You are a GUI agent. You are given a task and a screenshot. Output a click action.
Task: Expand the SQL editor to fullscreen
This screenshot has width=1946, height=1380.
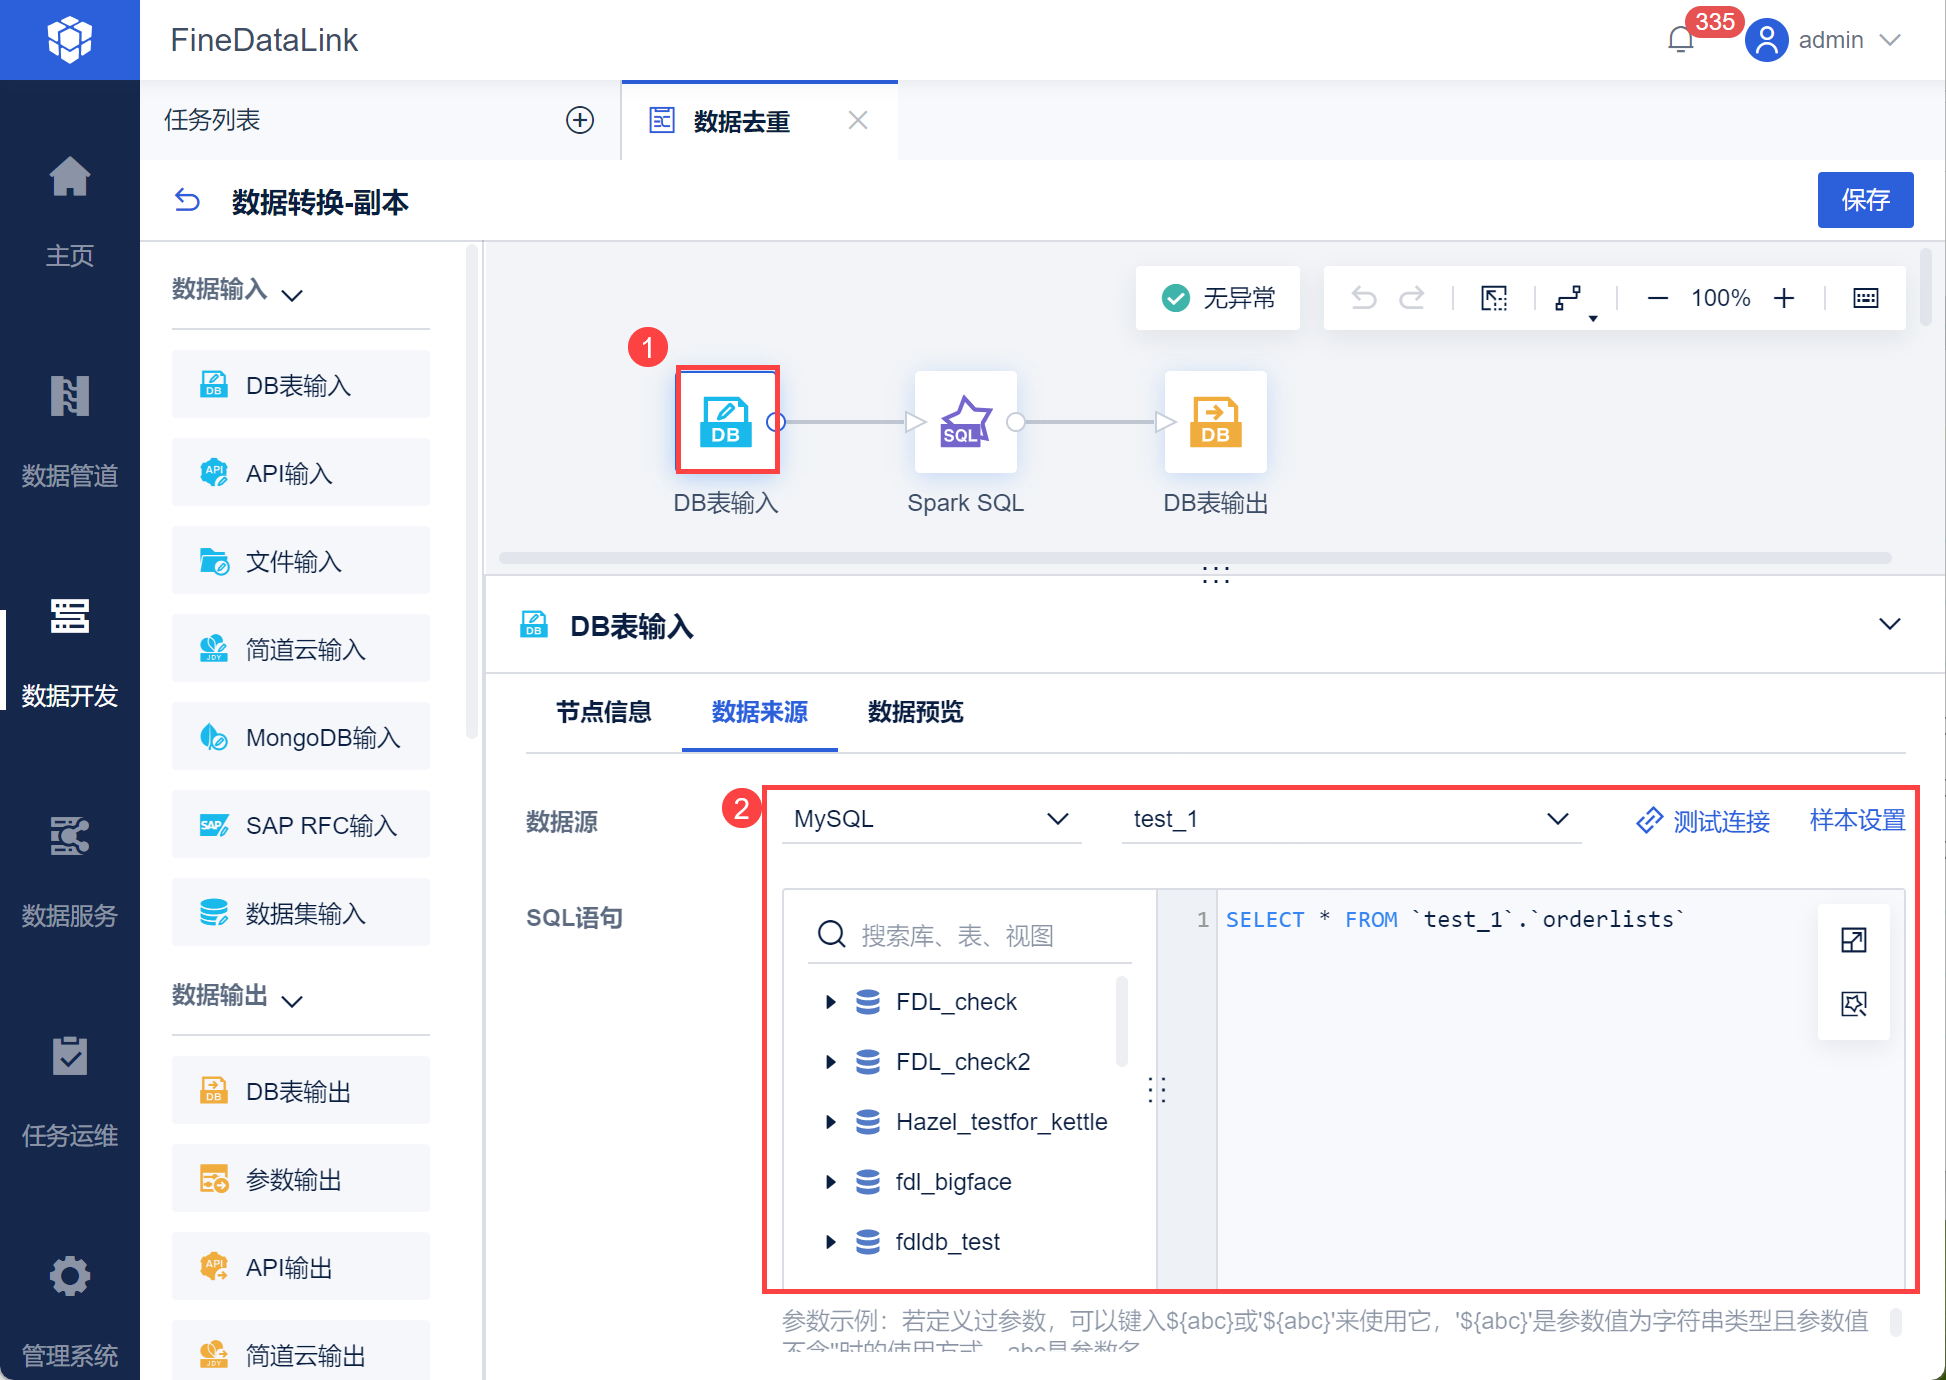[1853, 940]
